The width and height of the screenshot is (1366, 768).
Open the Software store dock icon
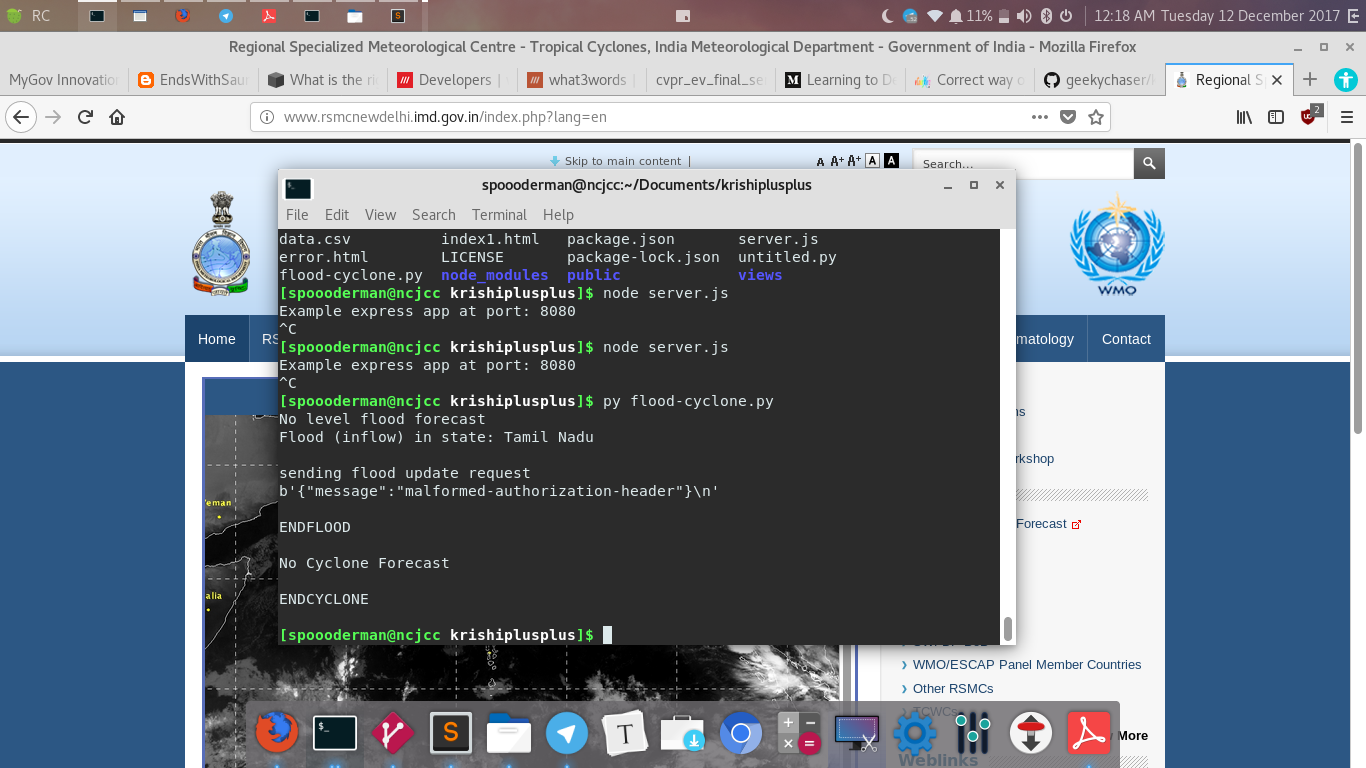tap(683, 735)
